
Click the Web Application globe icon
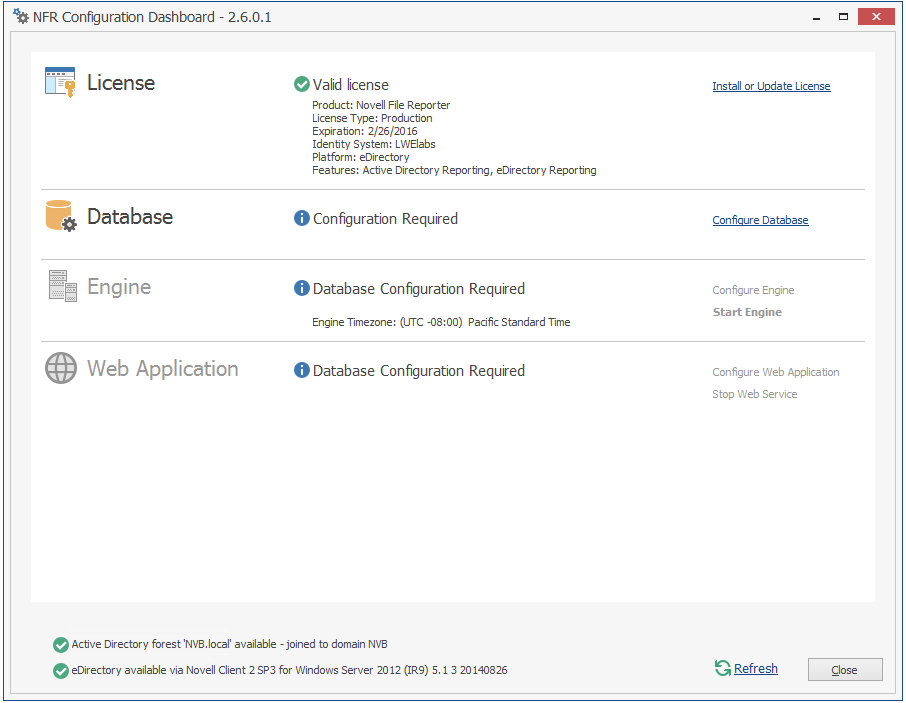[61, 369]
